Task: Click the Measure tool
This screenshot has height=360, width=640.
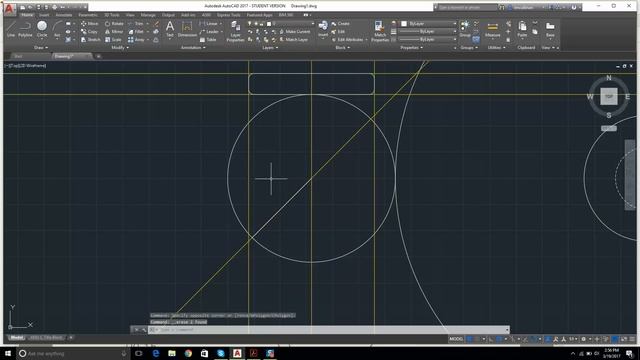Action: [x=493, y=29]
